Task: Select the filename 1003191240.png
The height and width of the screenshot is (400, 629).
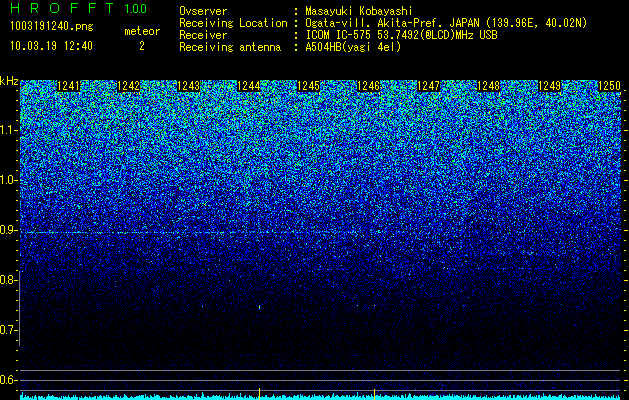Action: coord(52,27)
